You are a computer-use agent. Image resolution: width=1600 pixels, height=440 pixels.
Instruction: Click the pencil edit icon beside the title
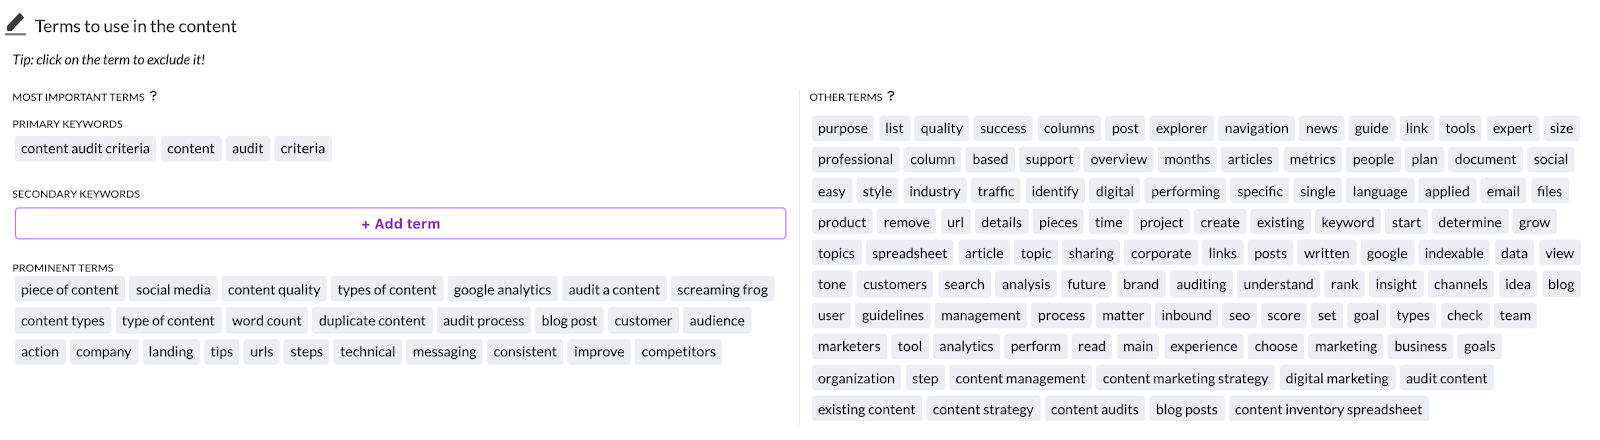point(16,24)
